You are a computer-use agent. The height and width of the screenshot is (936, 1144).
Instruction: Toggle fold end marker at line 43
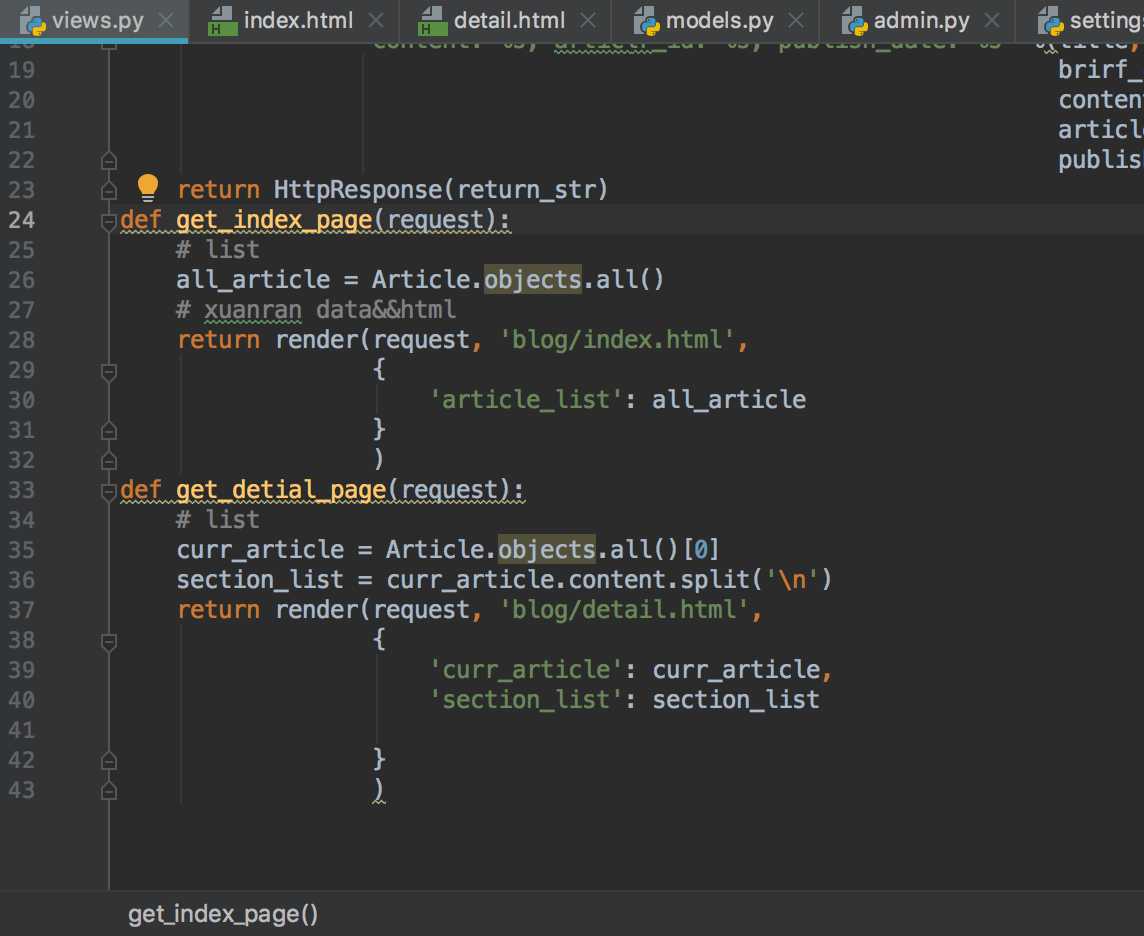[109, 791]
